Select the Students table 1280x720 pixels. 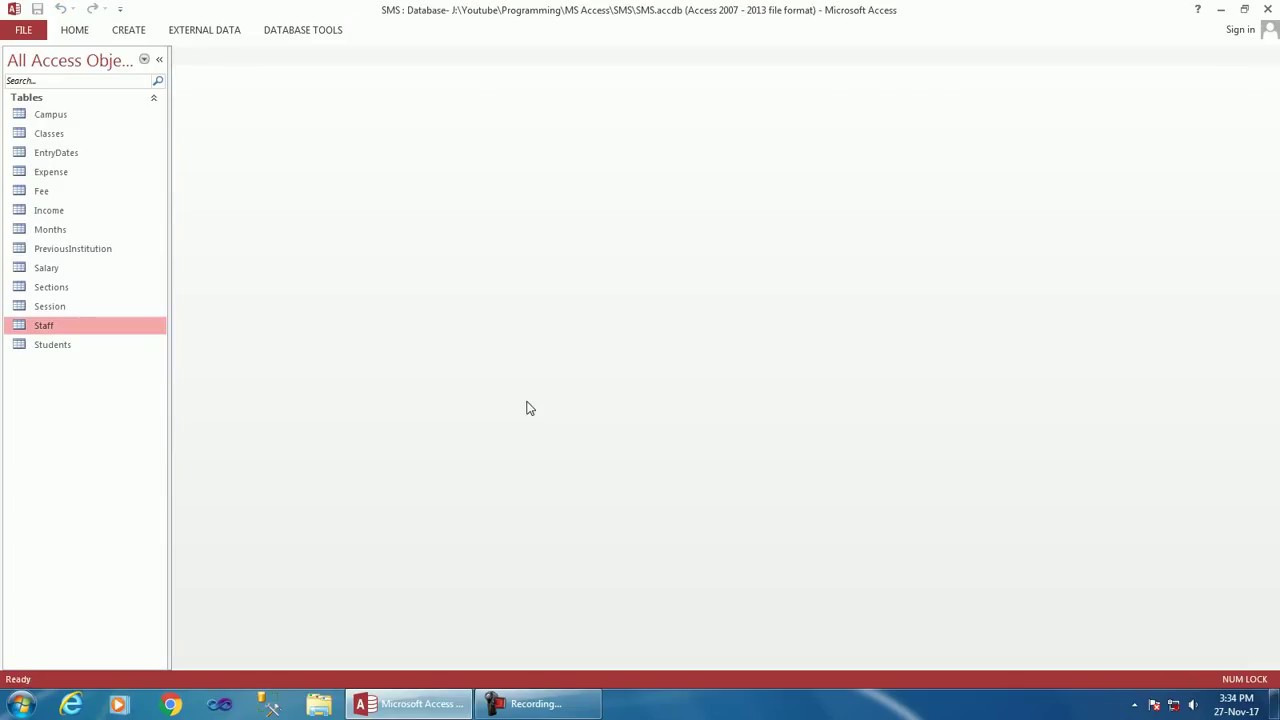pyautogui.click(x=85, y=344)
